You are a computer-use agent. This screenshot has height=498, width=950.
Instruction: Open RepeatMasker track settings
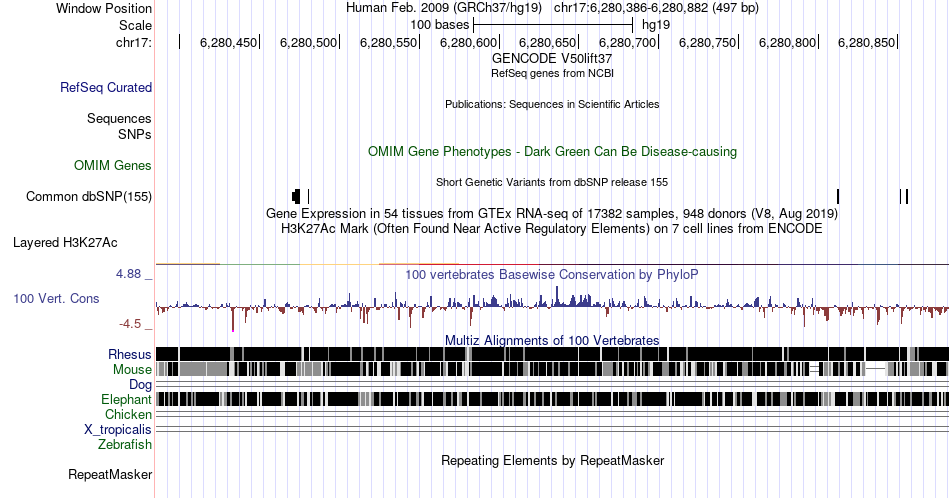[x=110, y=474]
